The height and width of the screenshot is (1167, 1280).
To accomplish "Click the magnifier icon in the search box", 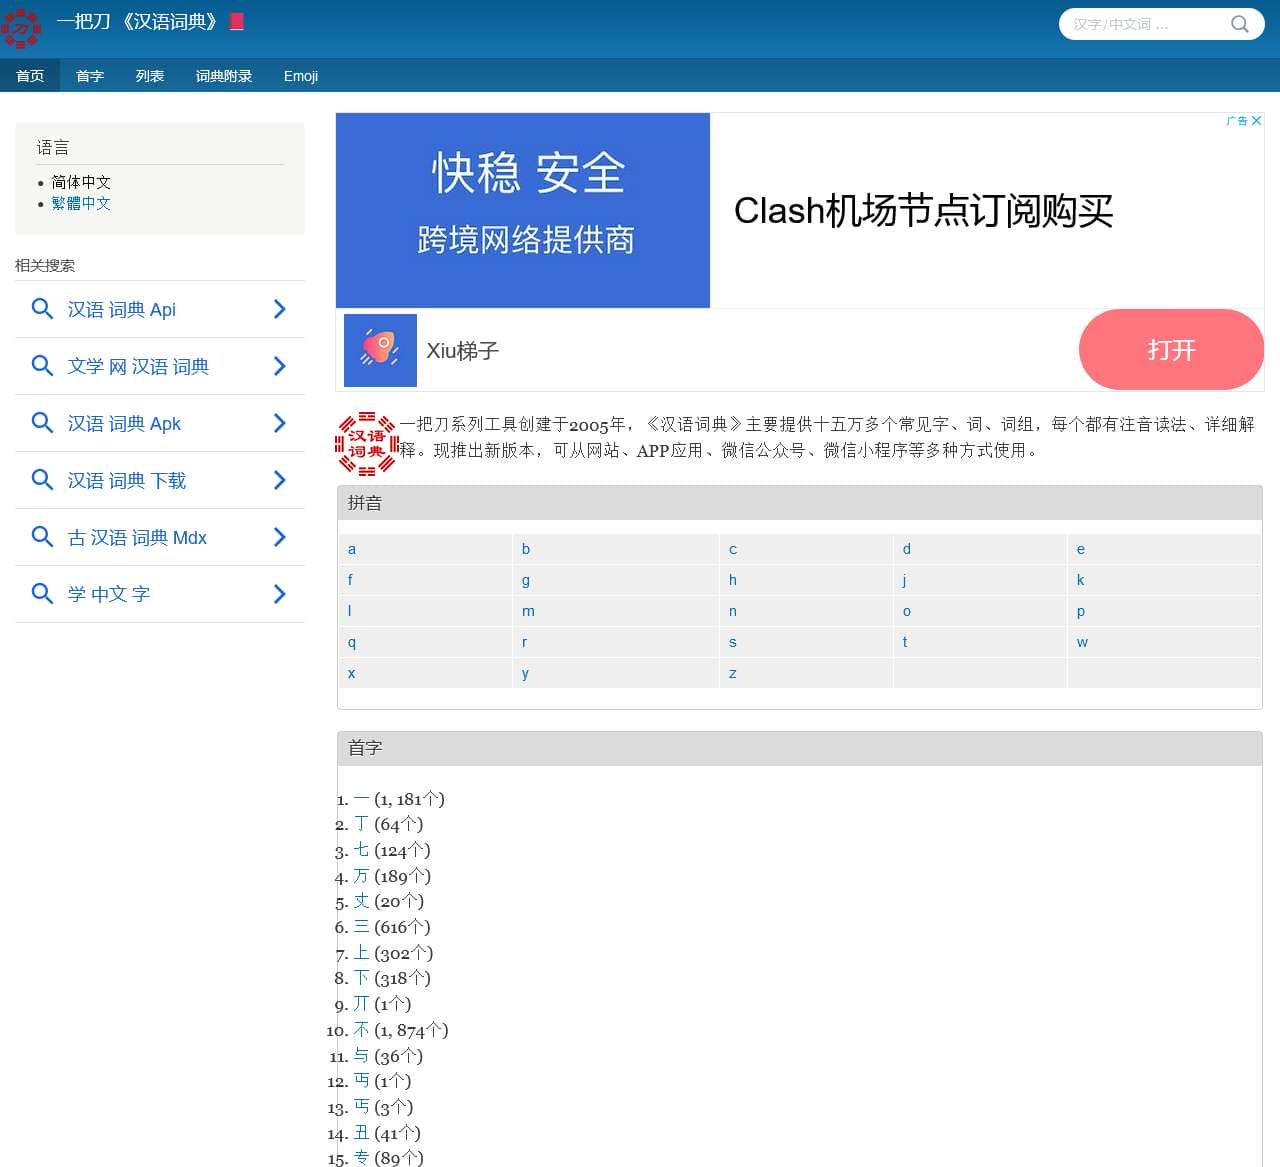I will pos(1239,24).
